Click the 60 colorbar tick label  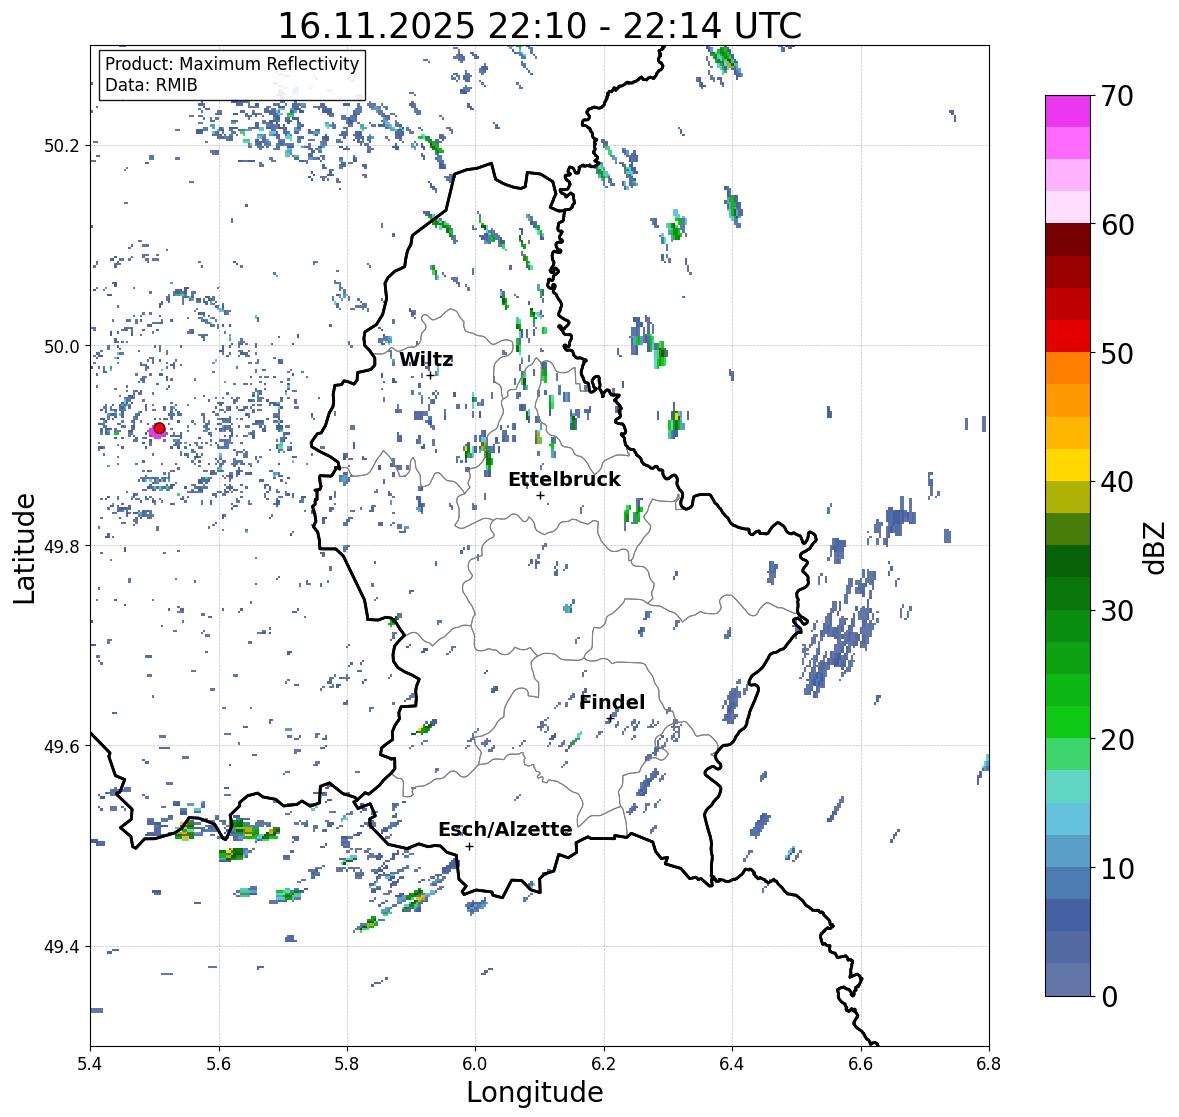coord(1116,225)
